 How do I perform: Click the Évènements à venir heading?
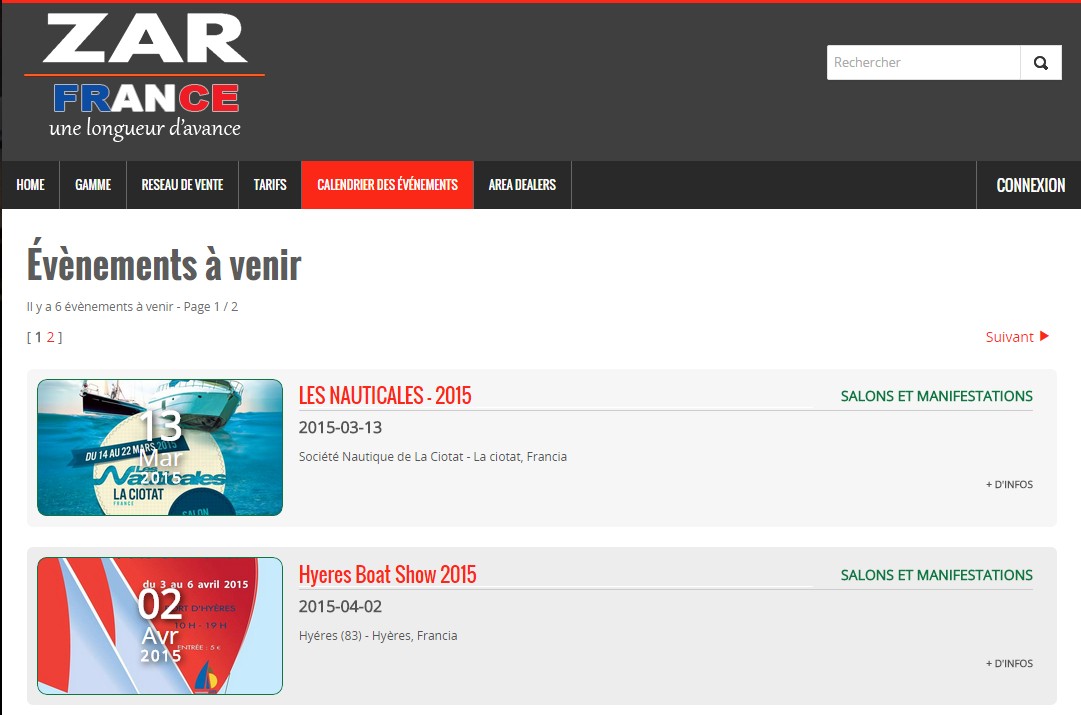pos(164,263)
